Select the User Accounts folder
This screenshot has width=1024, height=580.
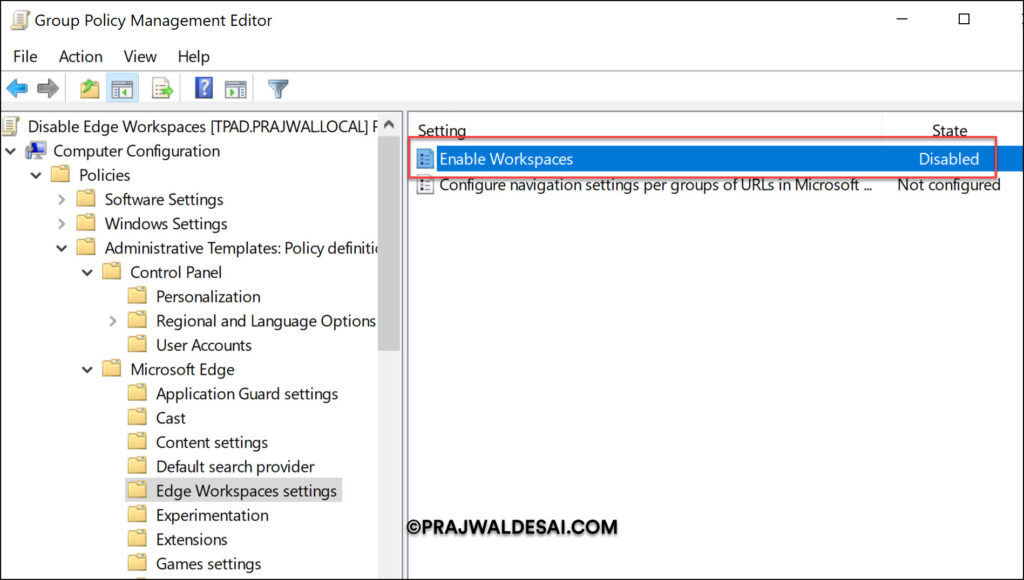click(204, 345)
